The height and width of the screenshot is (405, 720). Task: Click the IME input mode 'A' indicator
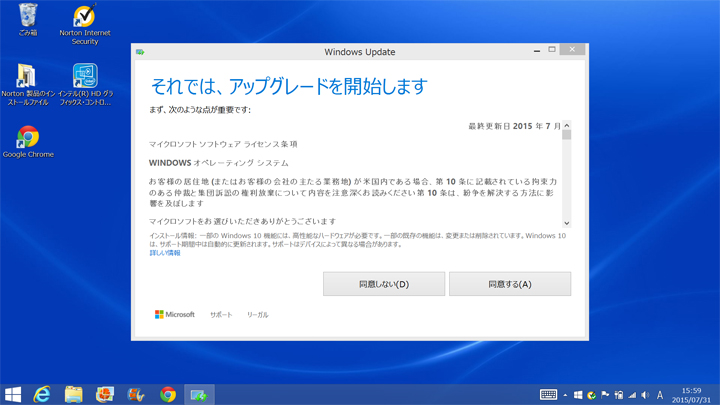(x=660, y=394)
